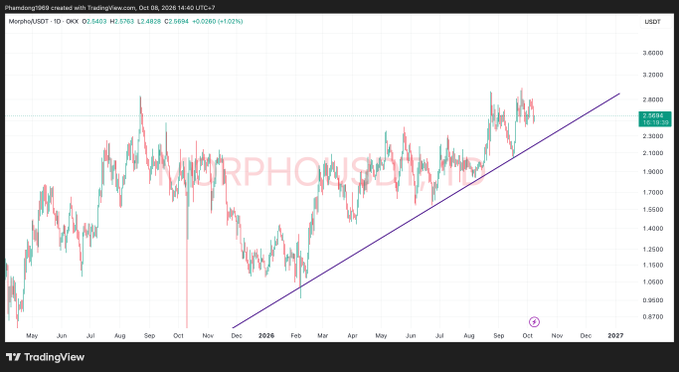Open the USDT currency selector
679x372 pixels.
click(653, 22)
